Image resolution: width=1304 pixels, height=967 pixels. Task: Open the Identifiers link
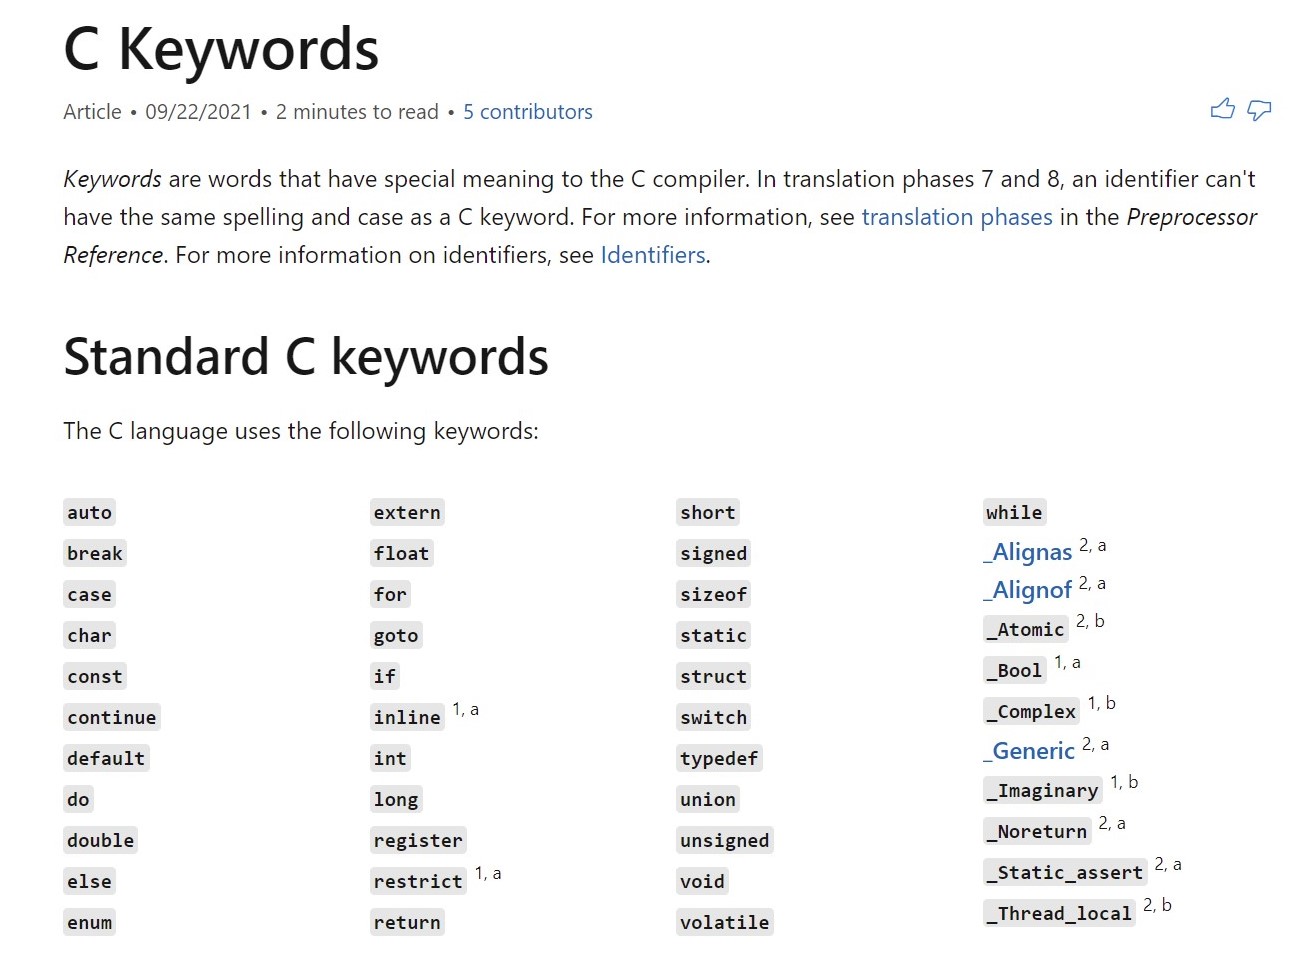click(652, 255)
